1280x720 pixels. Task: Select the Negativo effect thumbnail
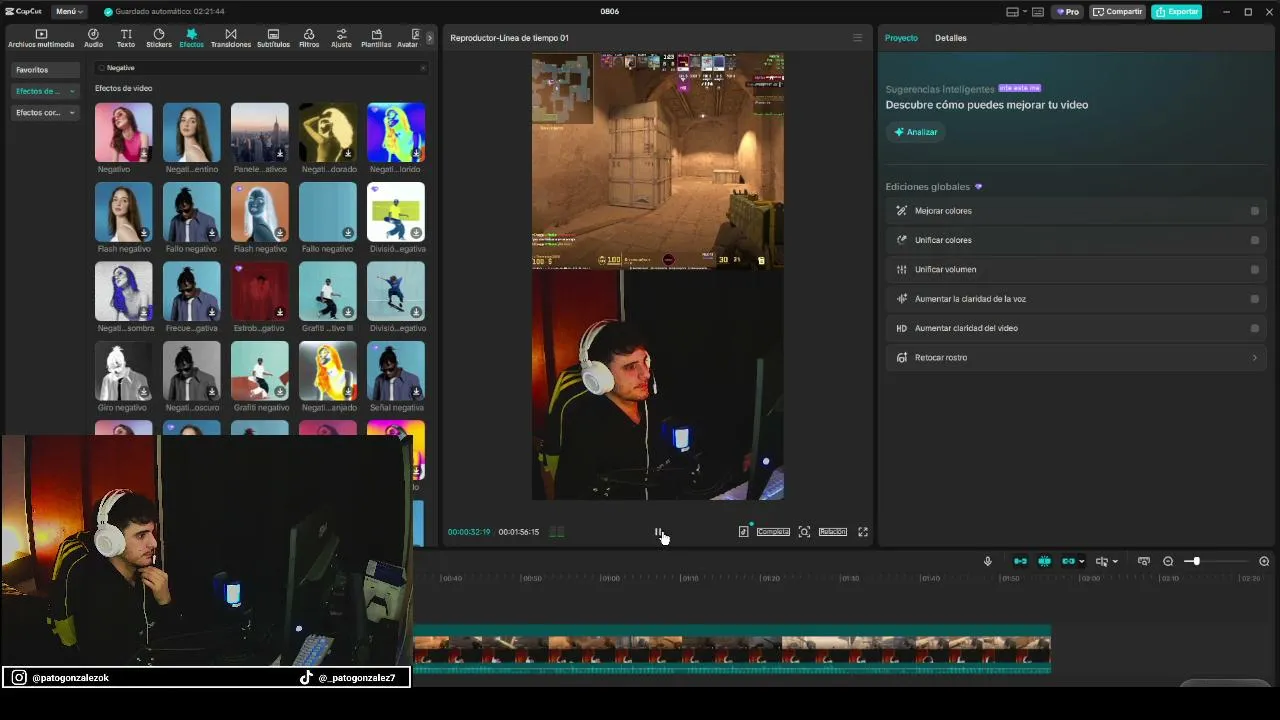click(x=124, y=132)
